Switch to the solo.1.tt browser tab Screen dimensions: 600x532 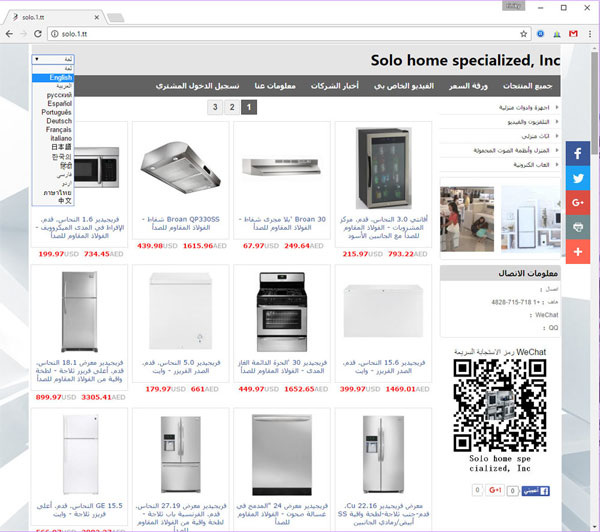click(54, 17)
